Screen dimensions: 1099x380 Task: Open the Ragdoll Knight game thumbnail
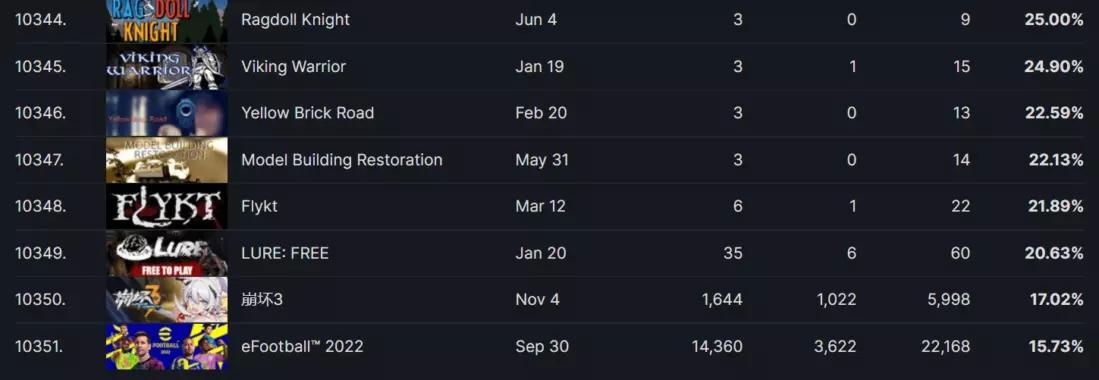(167, 20)
